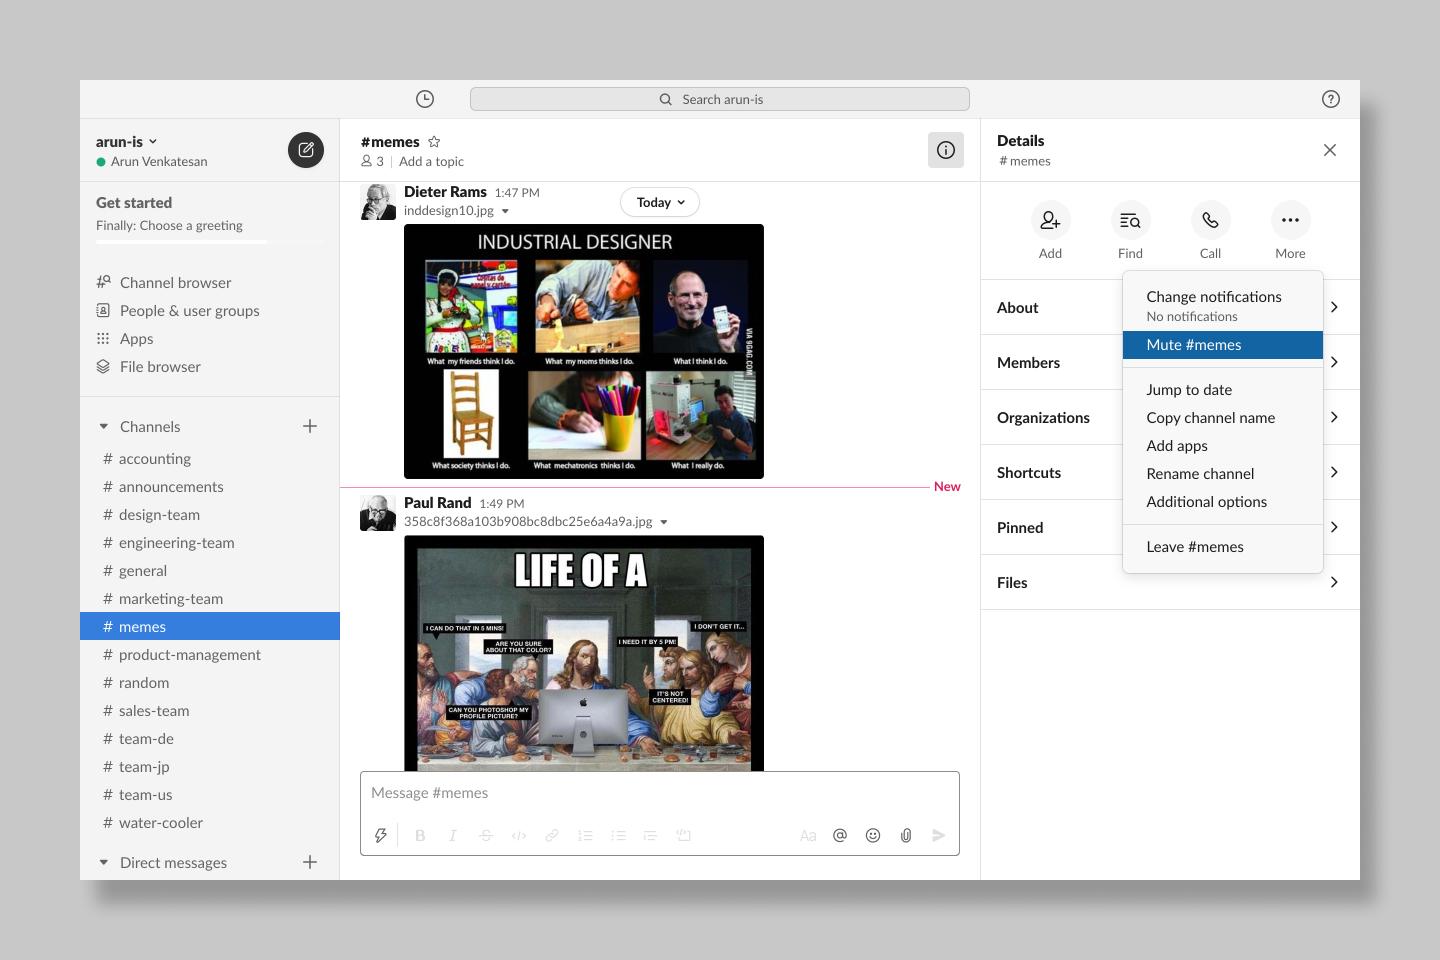Click the emoji picker icon
Image resolution: width=1440 pixels, height=960 pixels.
pyautogui.click(x=873, y=835)
